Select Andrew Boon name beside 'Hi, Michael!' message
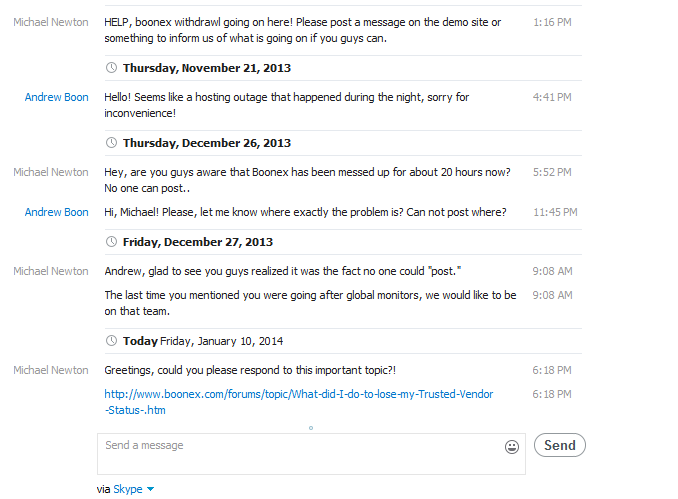Viewport: 678px width, 499px height. pos(56,212)
